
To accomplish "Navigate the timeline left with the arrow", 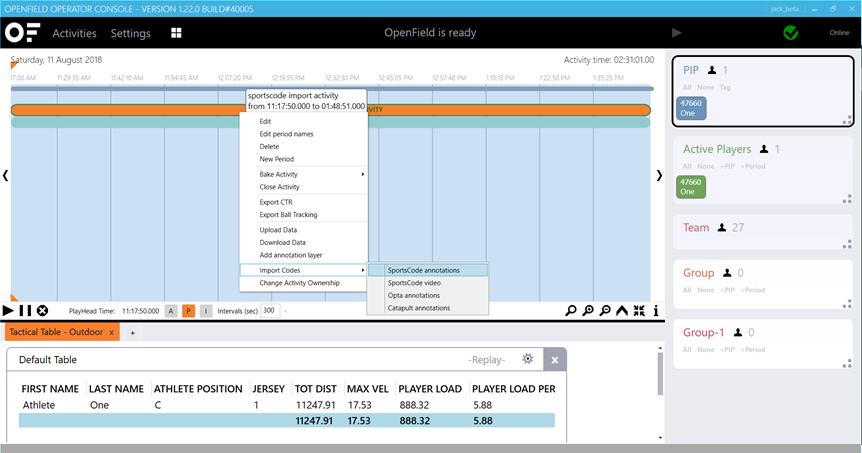I will tap(5, 175).
